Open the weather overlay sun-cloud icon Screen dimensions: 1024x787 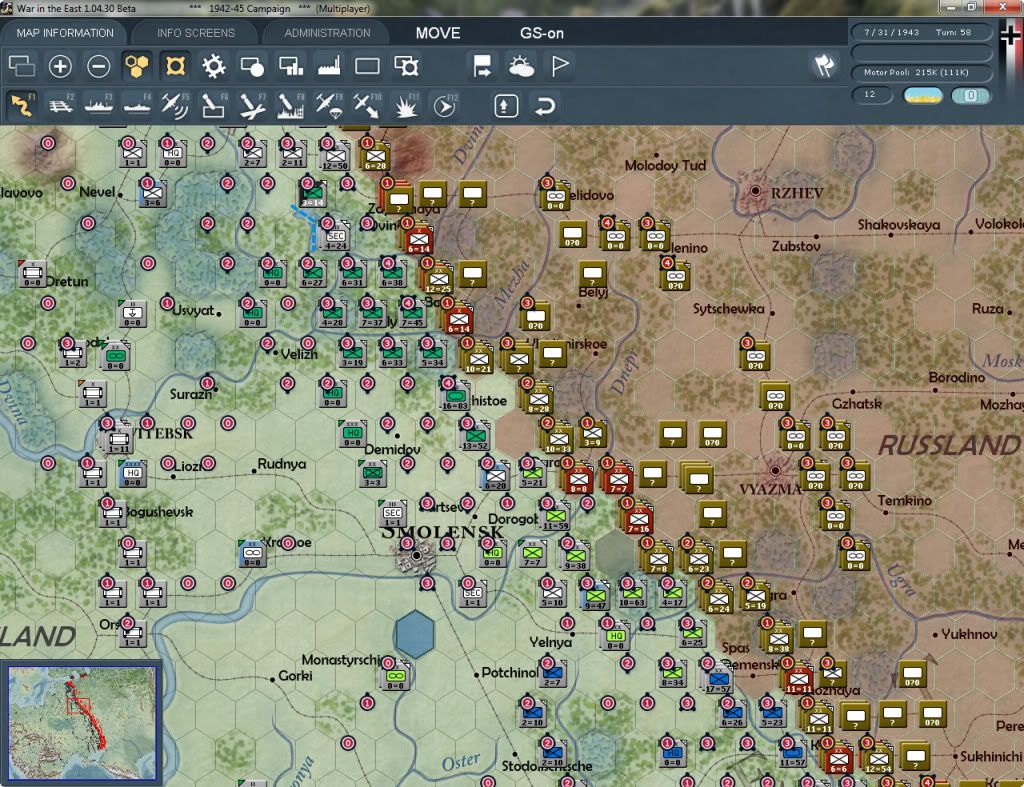[x=521, y=66]
